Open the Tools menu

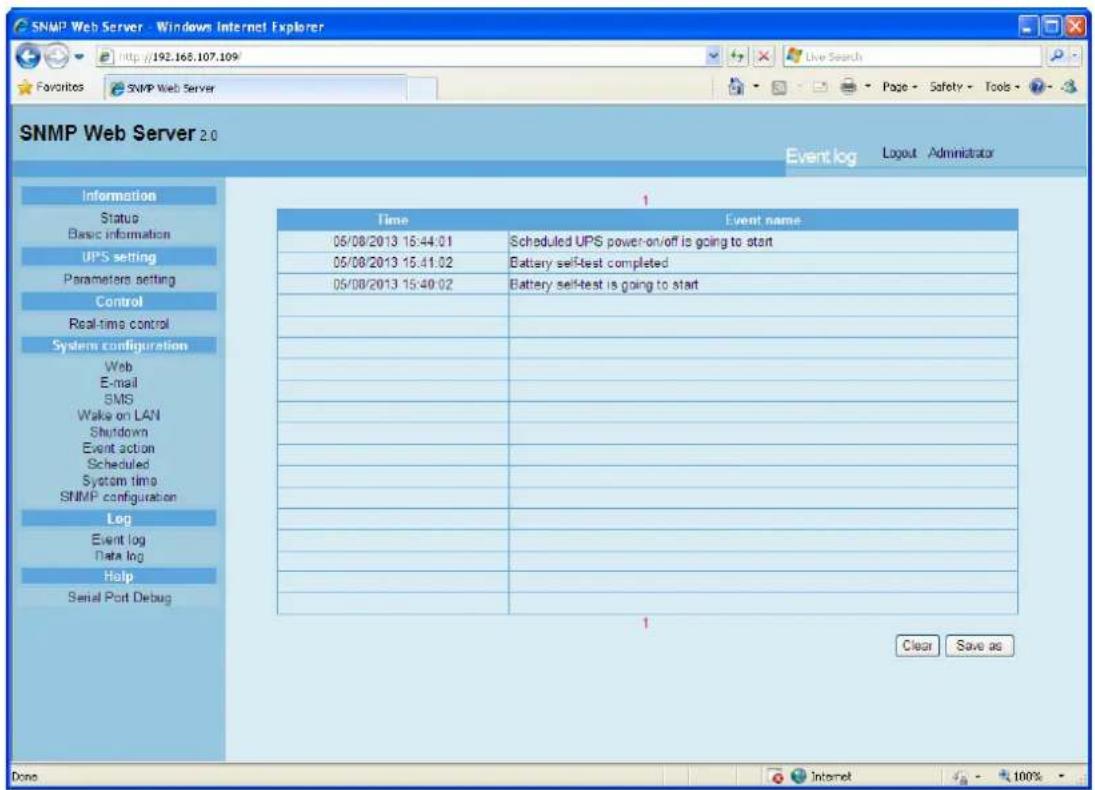coord(1002,87)
